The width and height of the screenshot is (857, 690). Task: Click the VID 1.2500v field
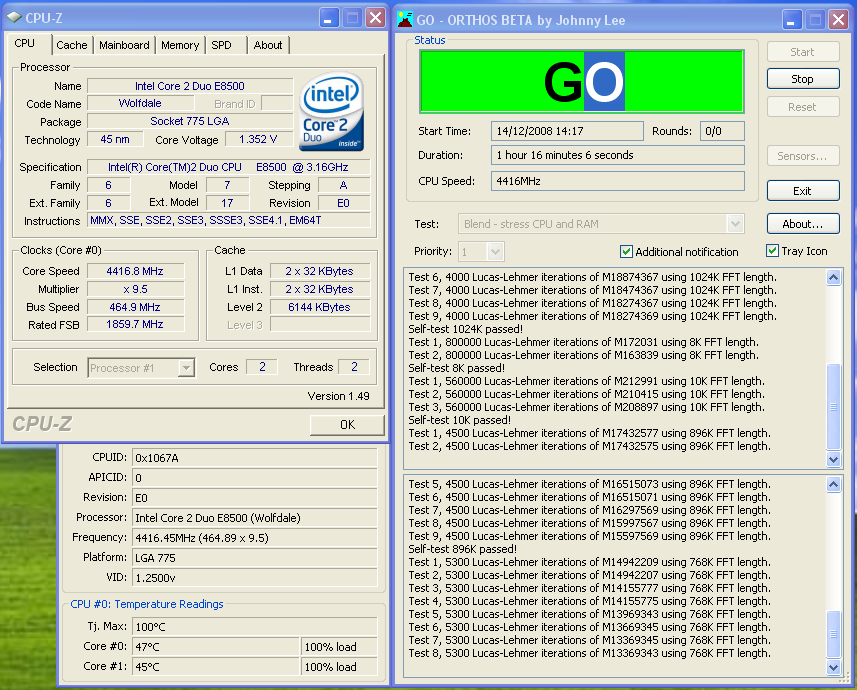click(254, 578)
